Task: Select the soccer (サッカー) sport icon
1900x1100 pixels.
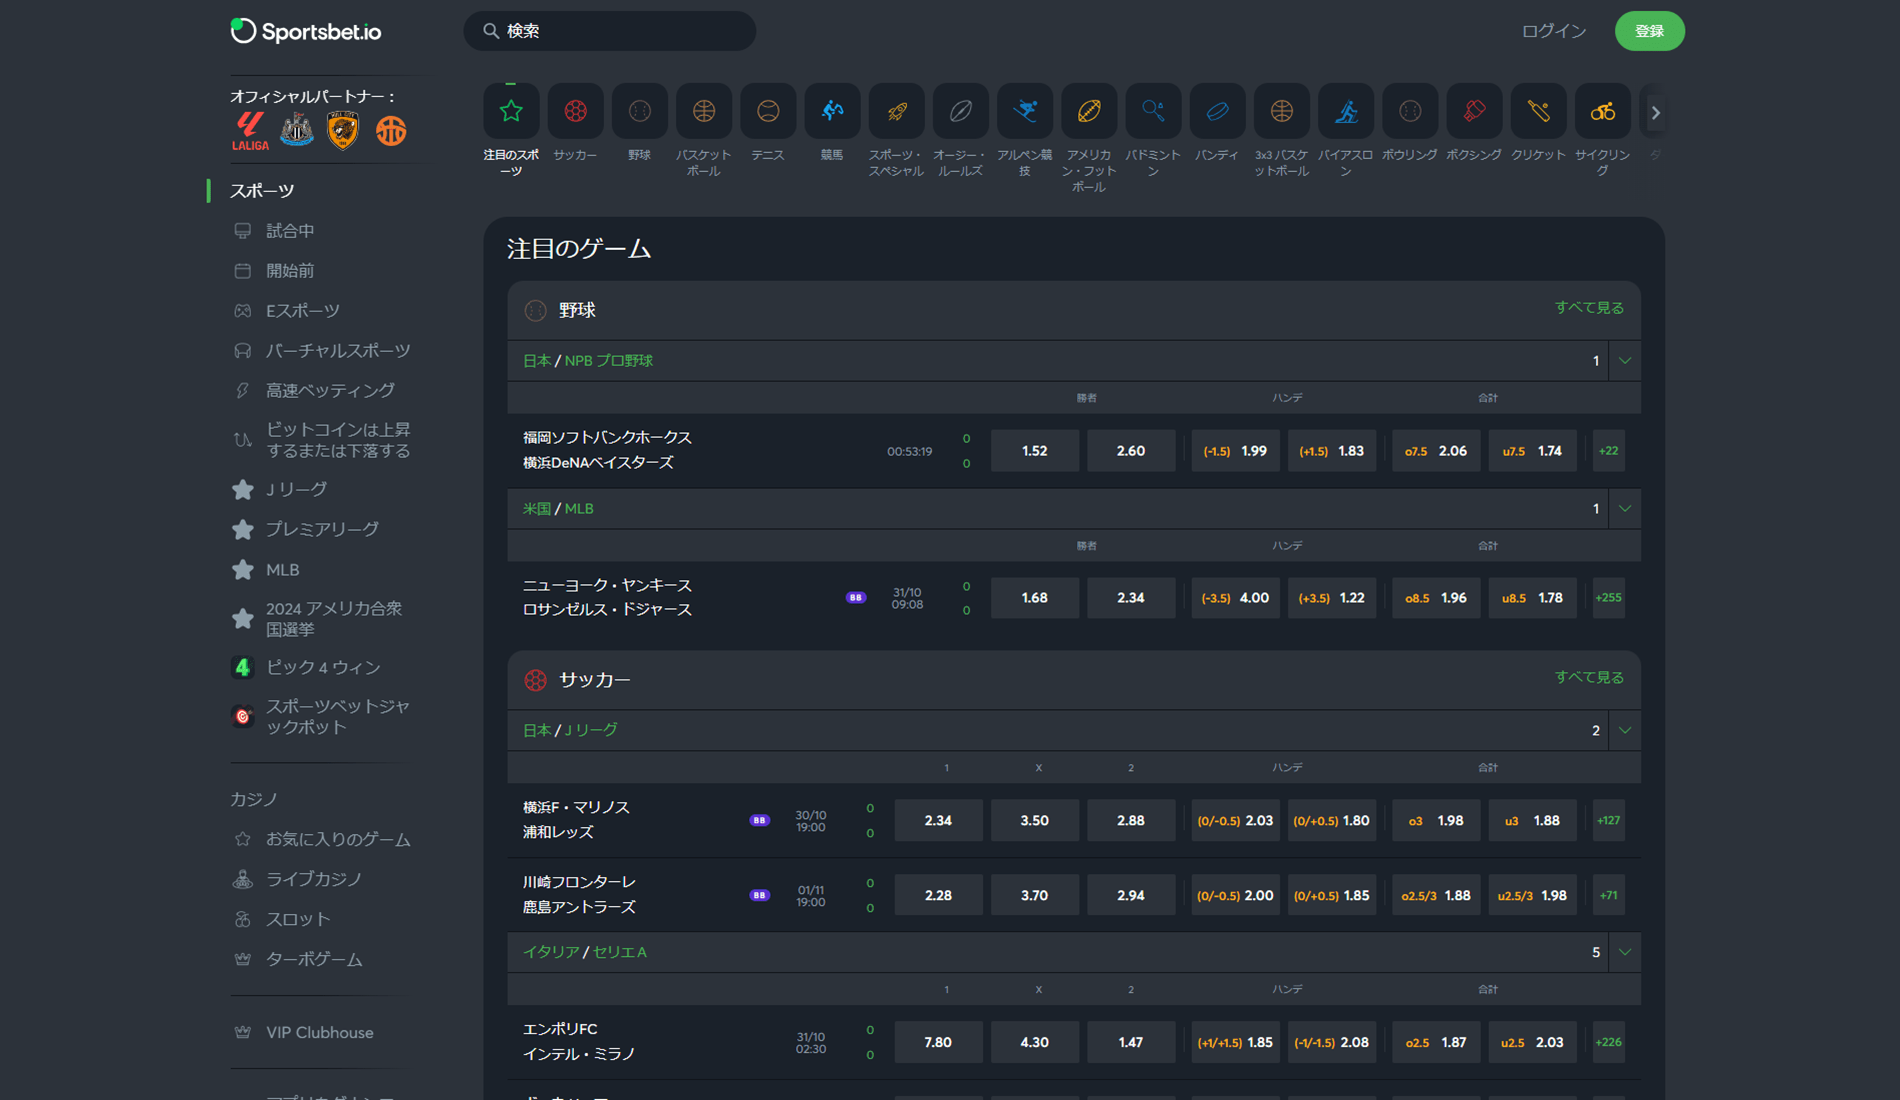Action: tap(575, 111)
